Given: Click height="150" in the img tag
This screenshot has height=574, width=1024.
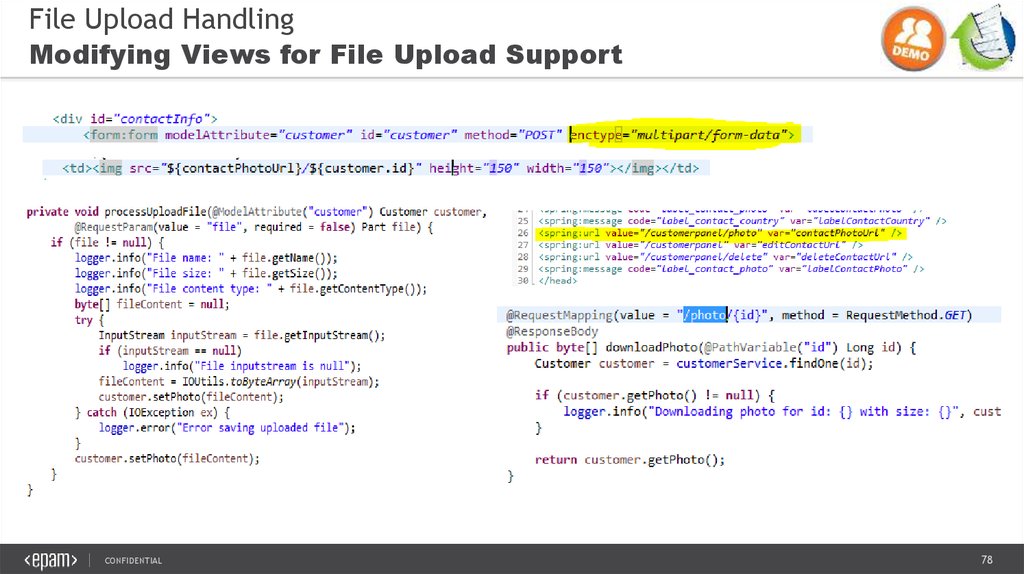Looking at the screenshot, I should pyautogui.click(x=473, y=168).
